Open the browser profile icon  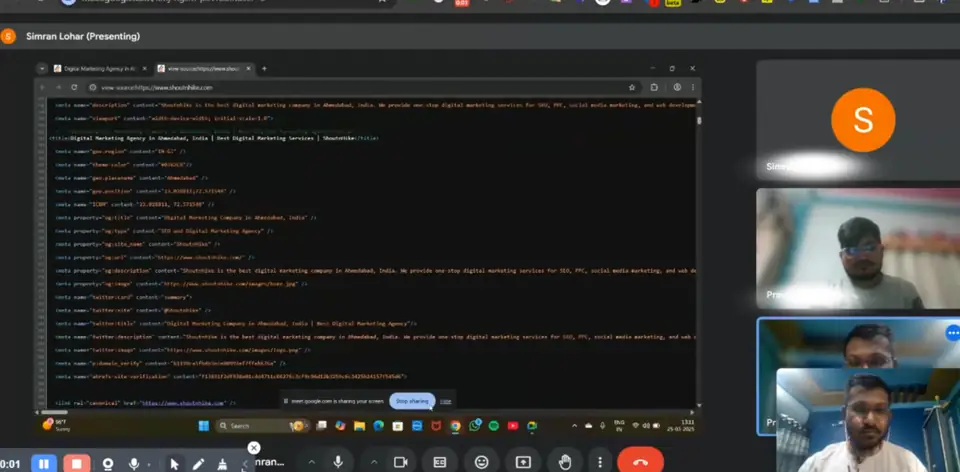coord(677,88)
